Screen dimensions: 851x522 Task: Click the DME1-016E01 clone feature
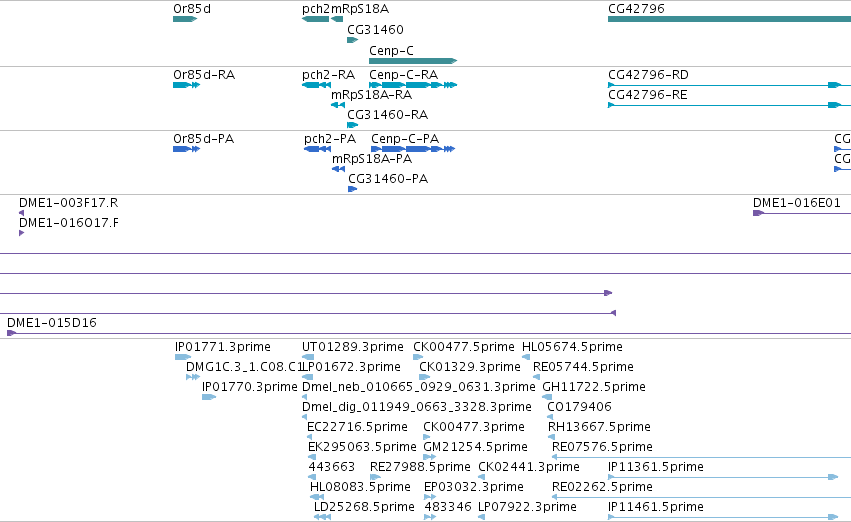[802, 213]
